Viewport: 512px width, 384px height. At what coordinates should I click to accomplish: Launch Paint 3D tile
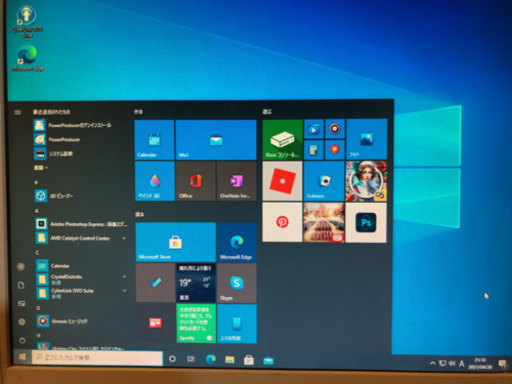(155, 181)
